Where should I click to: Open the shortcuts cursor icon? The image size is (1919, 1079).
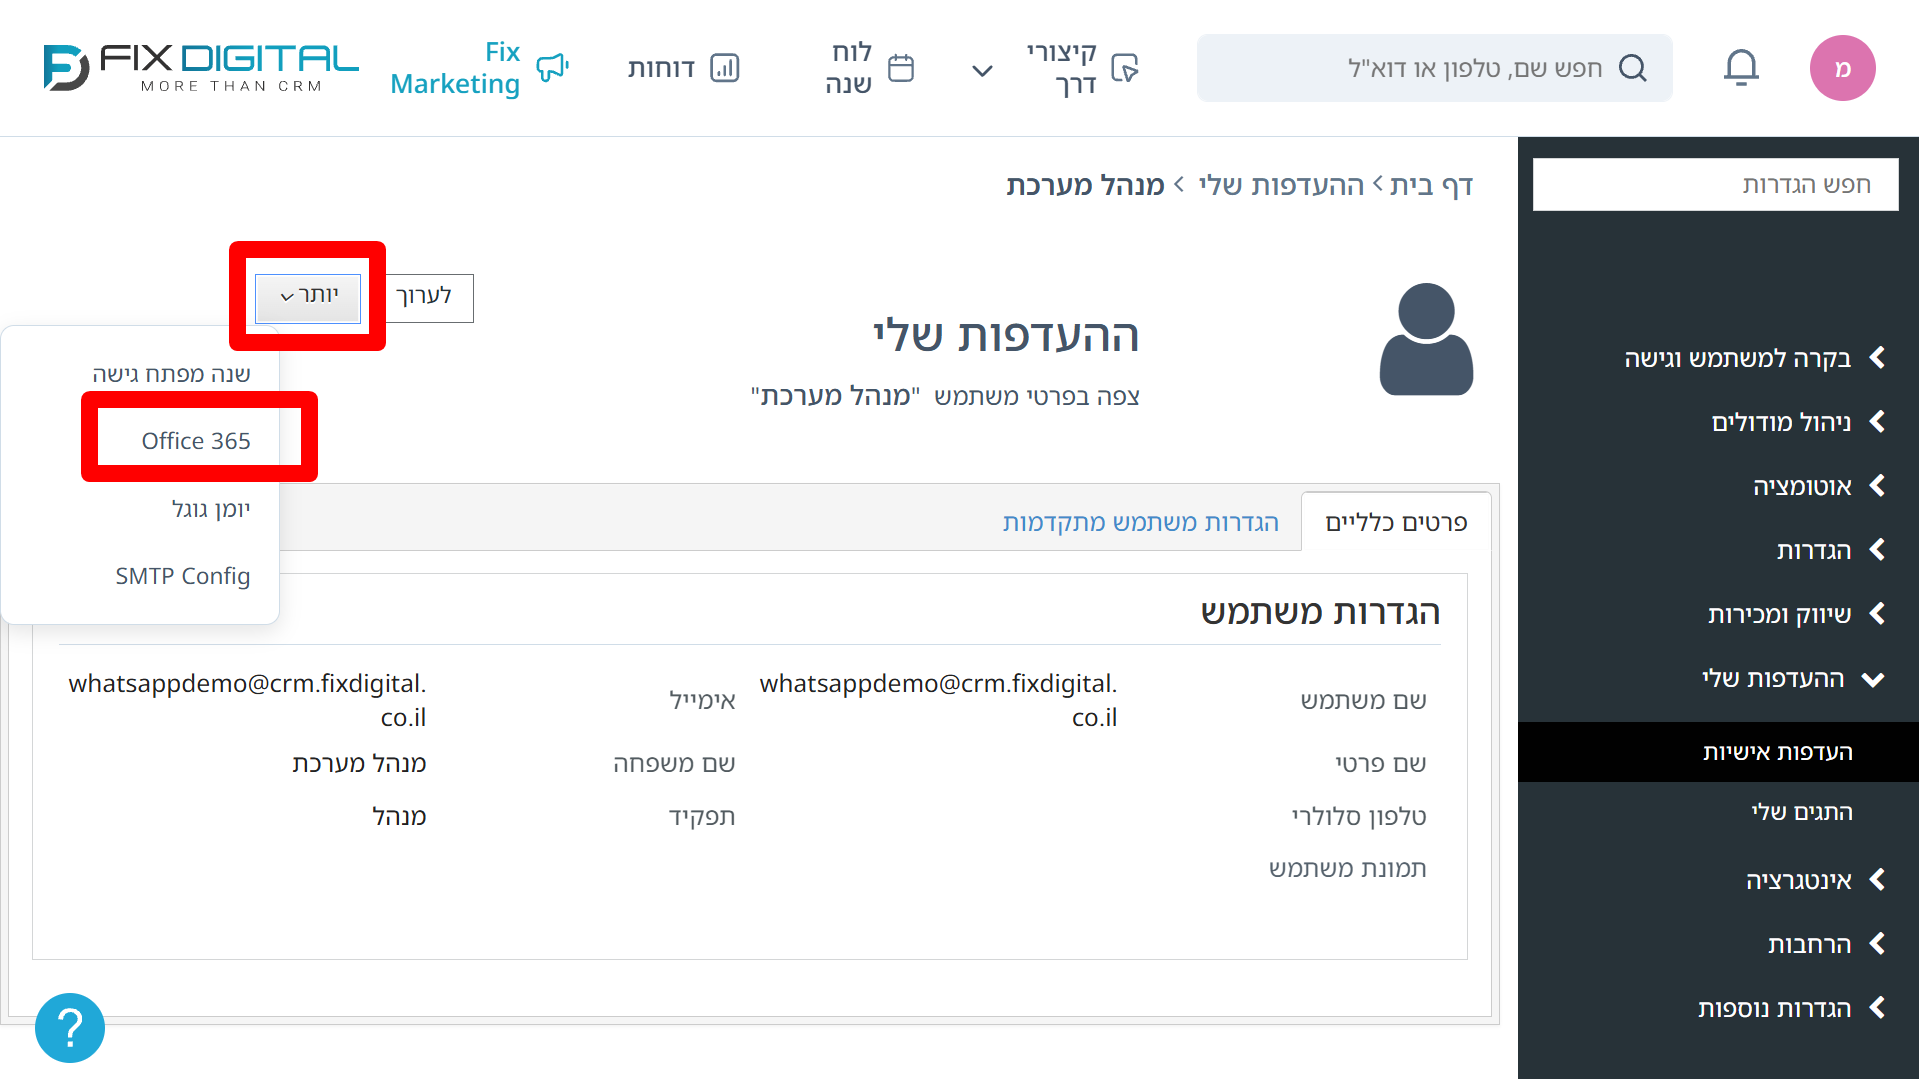tap(1125, 68)
